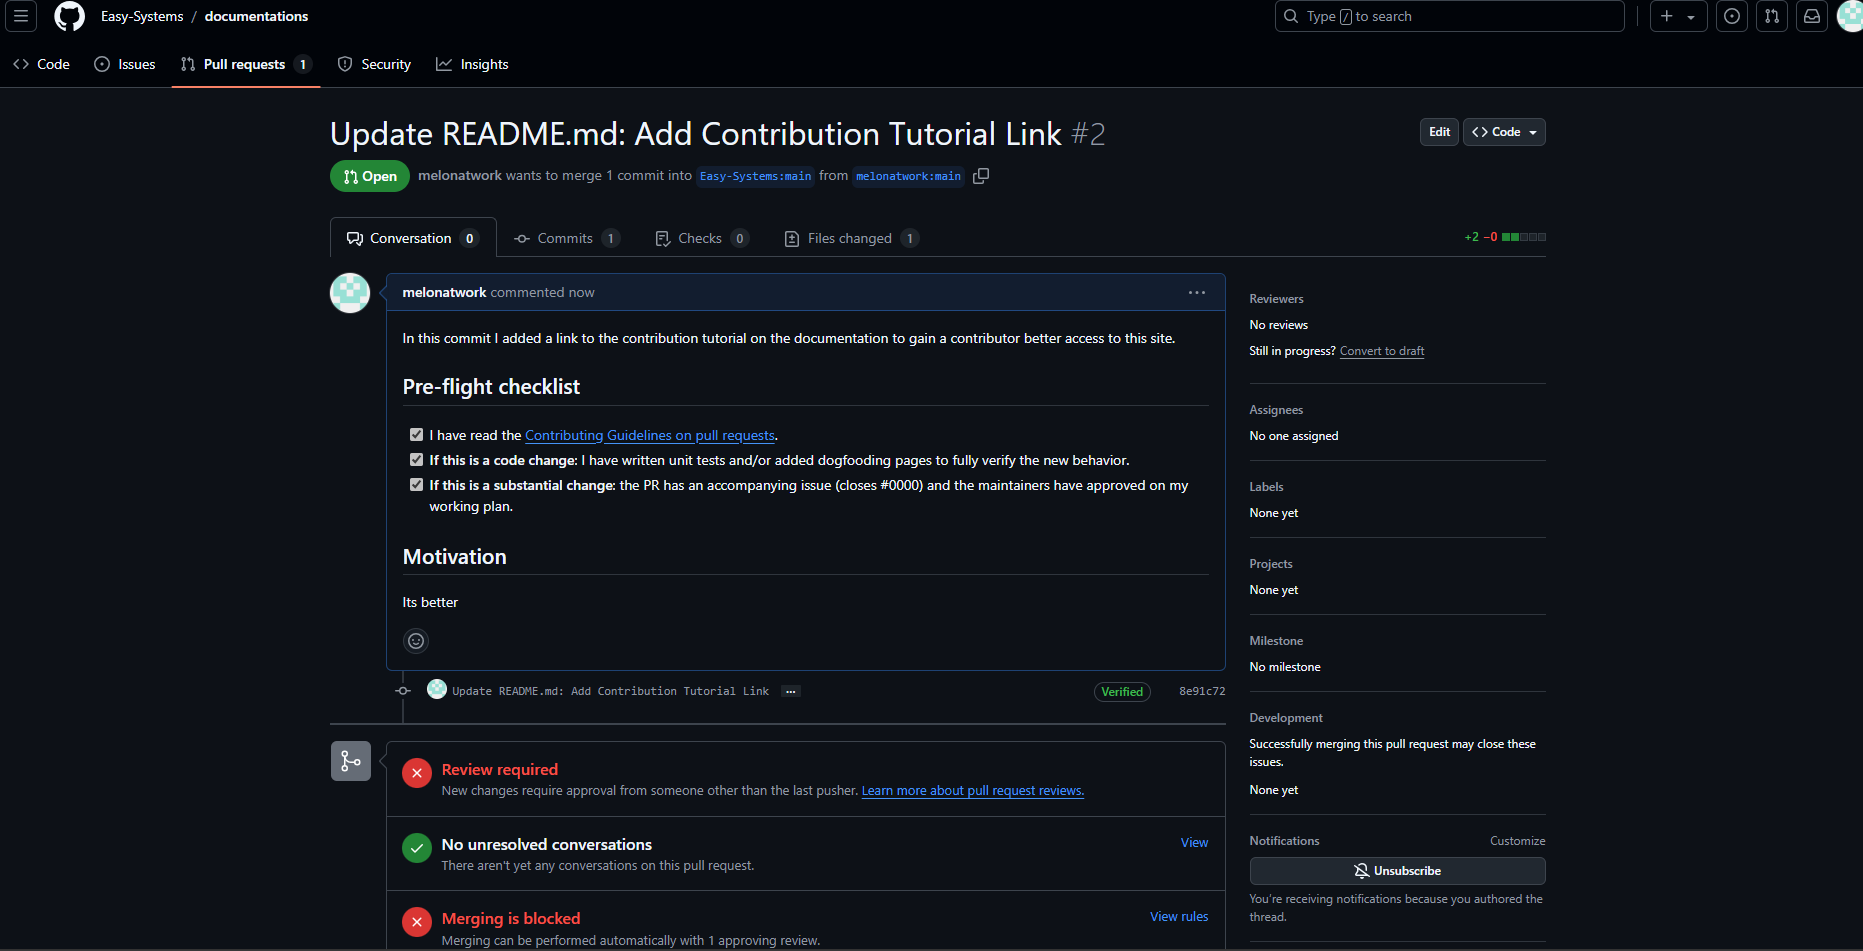1863x951 pixels.
Task: Open the Convert to draft link
Action: (1381, 351)
